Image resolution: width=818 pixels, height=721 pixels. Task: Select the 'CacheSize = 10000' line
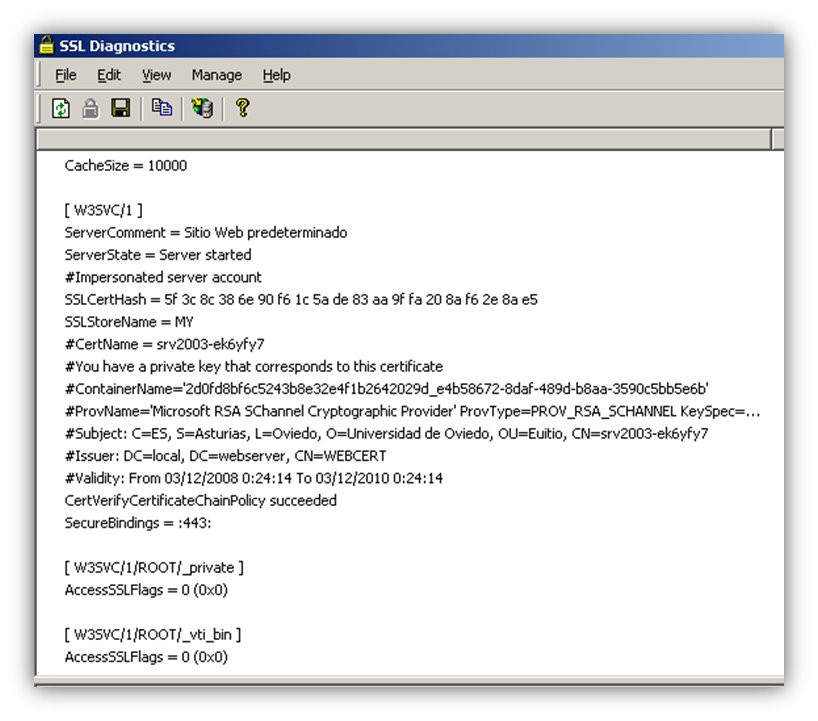point(126,165)
